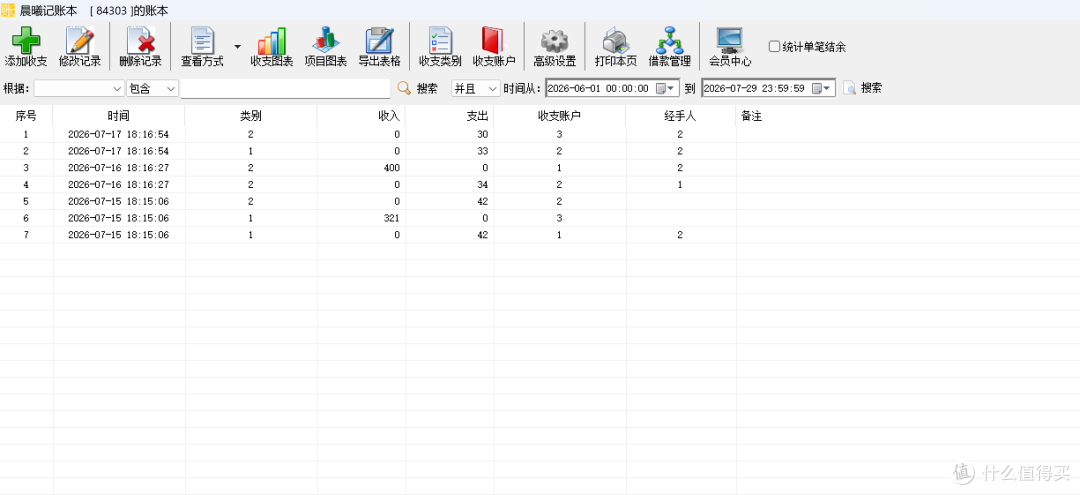Click the 备注 column header
The width and height of the screenshot is (1080, 495).
point(751,116)
